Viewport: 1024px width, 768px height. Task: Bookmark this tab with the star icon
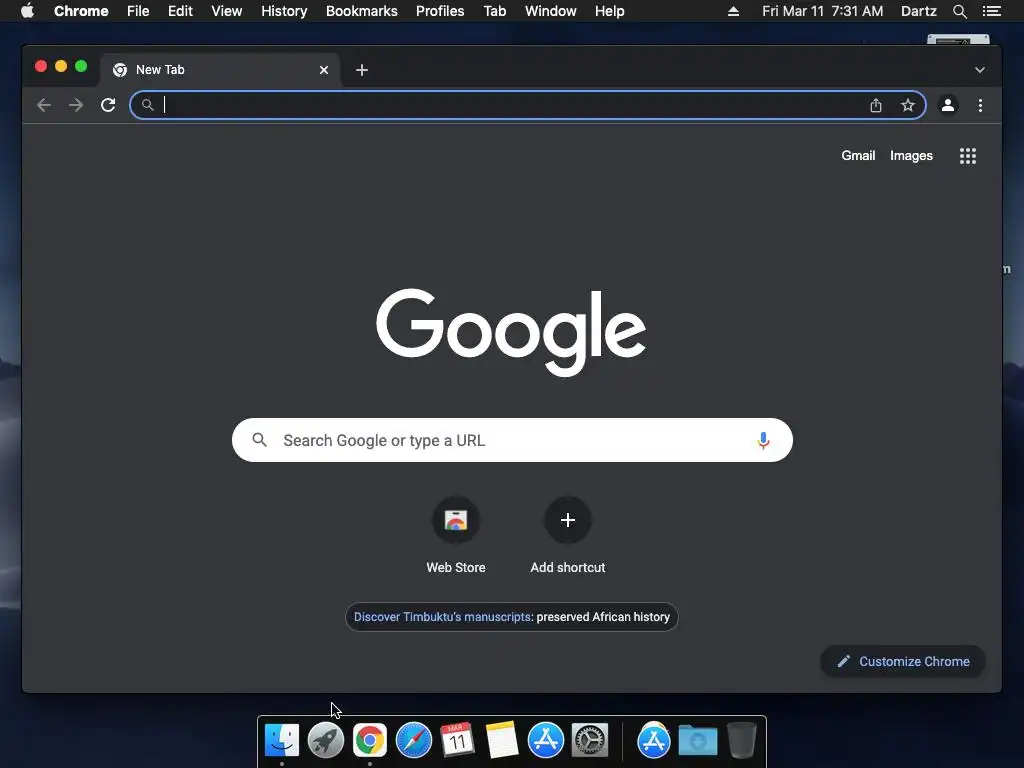908,105
